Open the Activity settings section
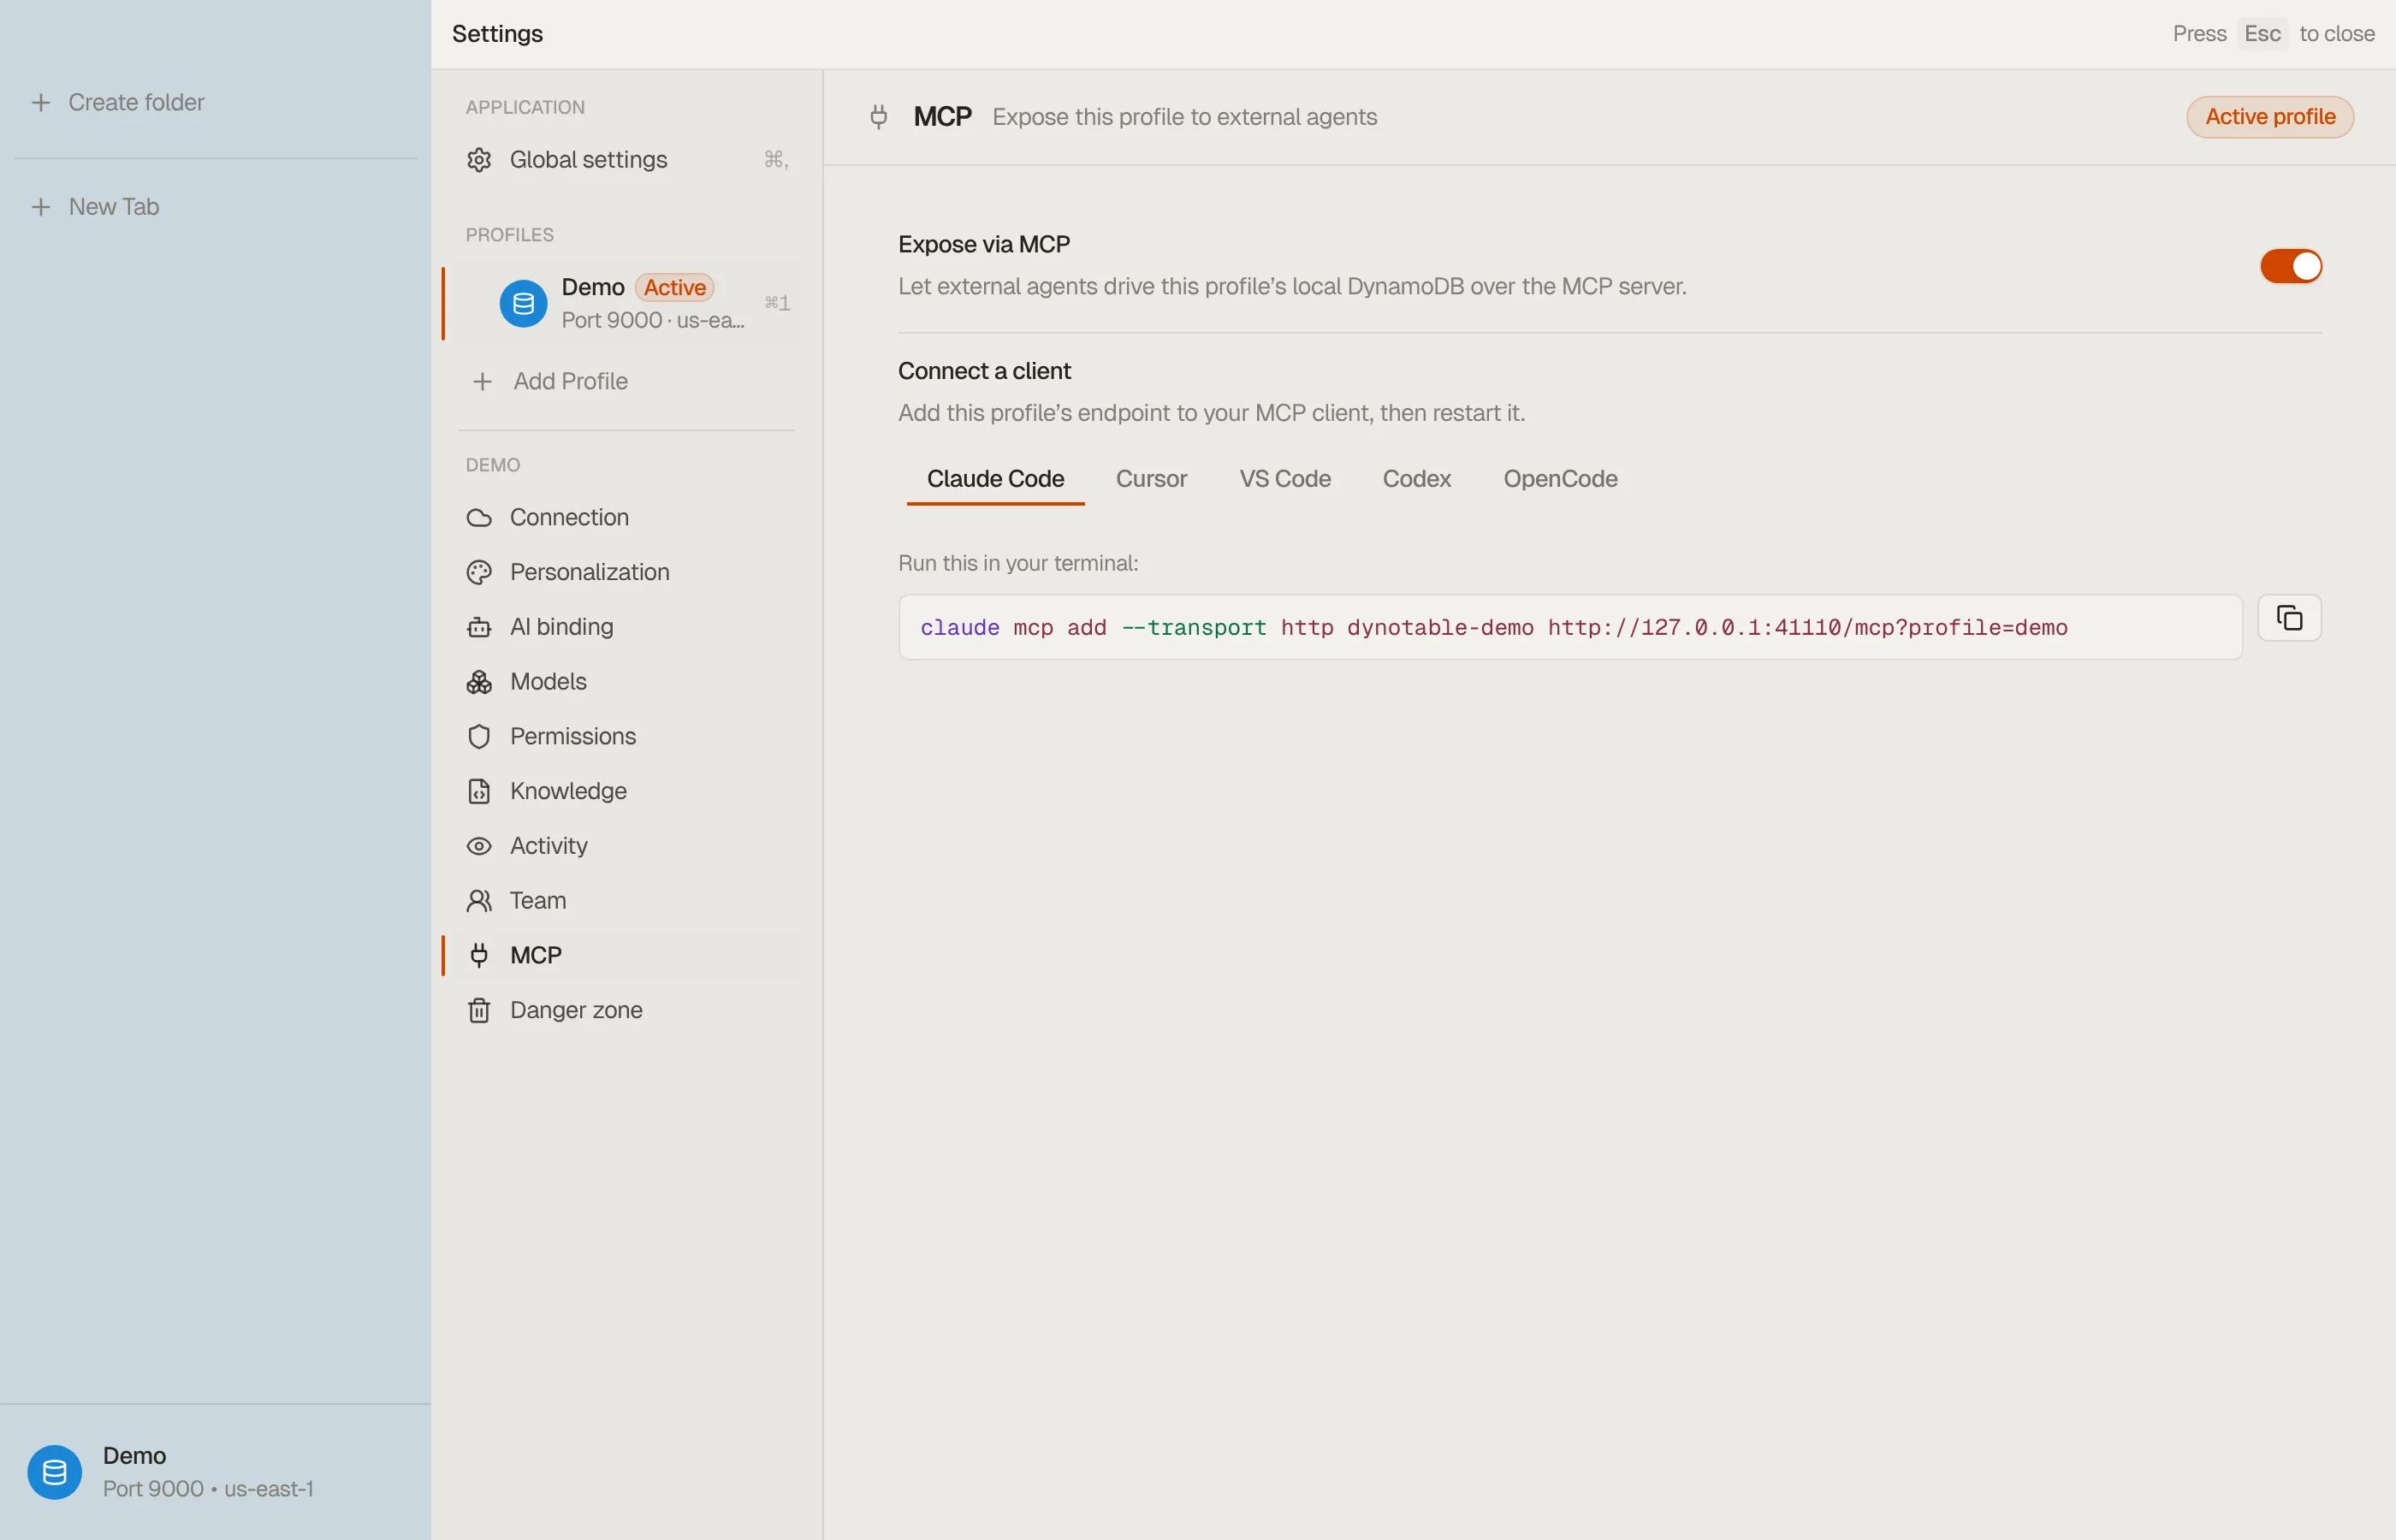Image resolution: width=2396 pixels, height=1540 pixels. 626,846
